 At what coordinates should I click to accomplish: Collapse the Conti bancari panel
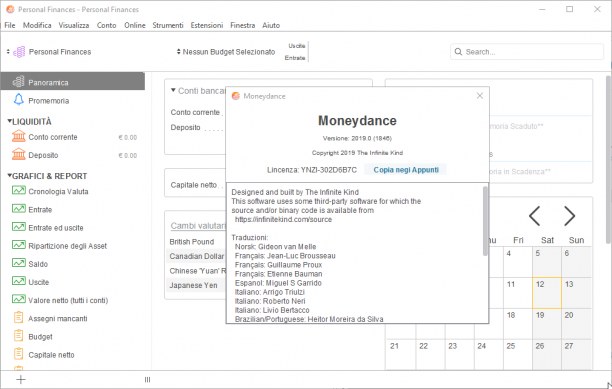[x=173, y=91]
